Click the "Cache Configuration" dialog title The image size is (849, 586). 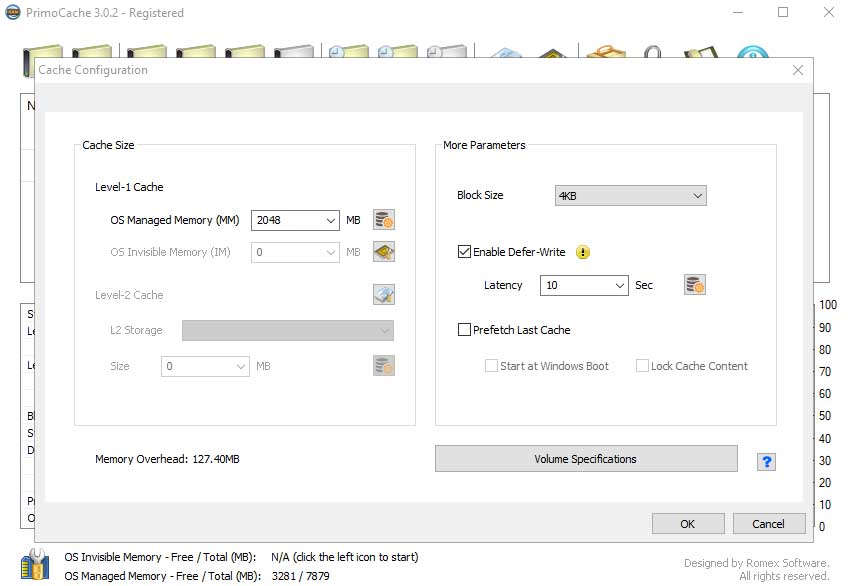coord(93,70)
